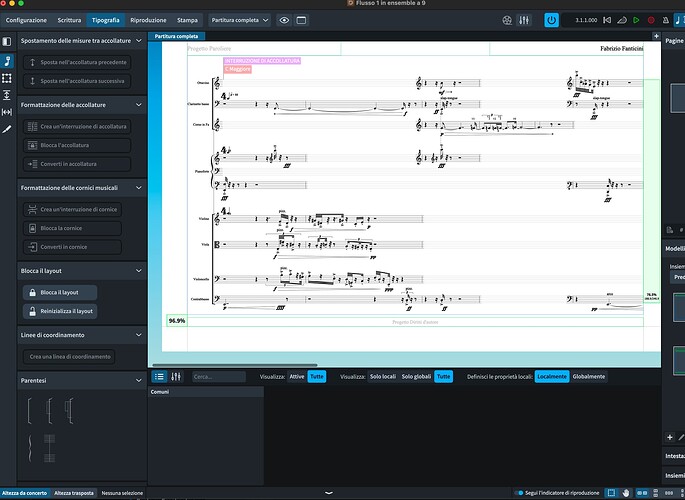Open the Partitura completa layout dropdown
Viewport: 685px width, 500px height.
click(239, 20)
